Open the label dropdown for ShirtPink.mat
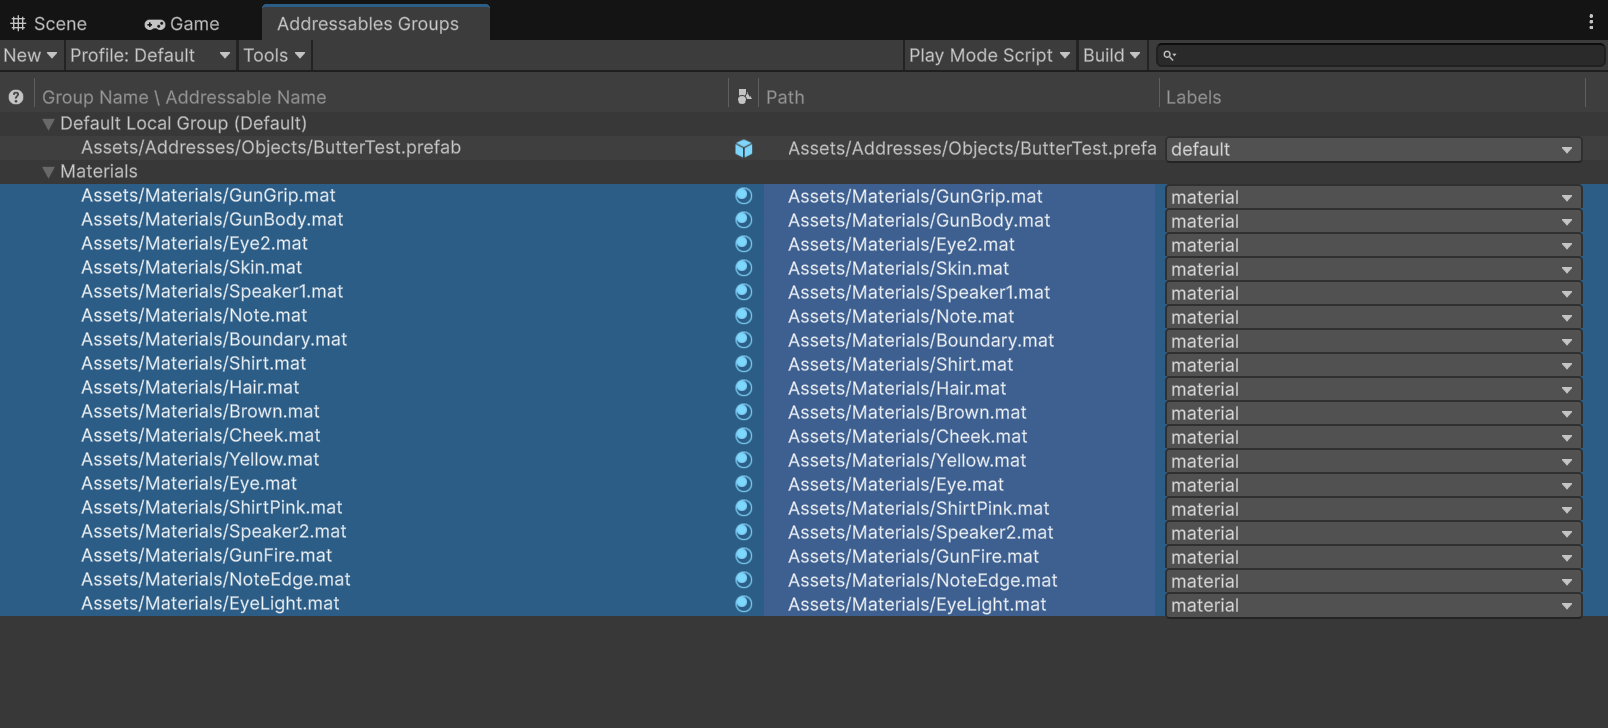 1373,509
